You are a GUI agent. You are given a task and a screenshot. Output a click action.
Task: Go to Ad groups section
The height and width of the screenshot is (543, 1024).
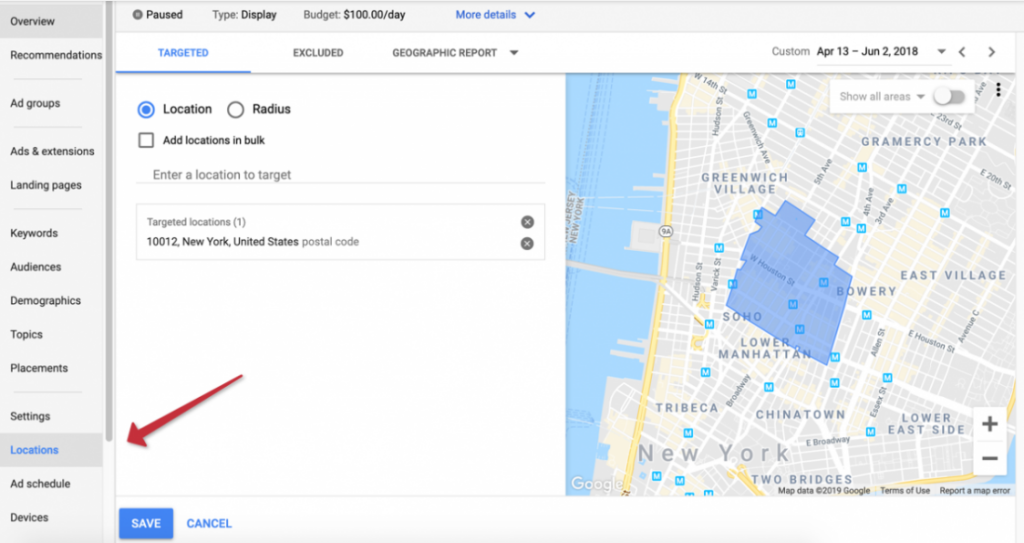pos(35,103)
